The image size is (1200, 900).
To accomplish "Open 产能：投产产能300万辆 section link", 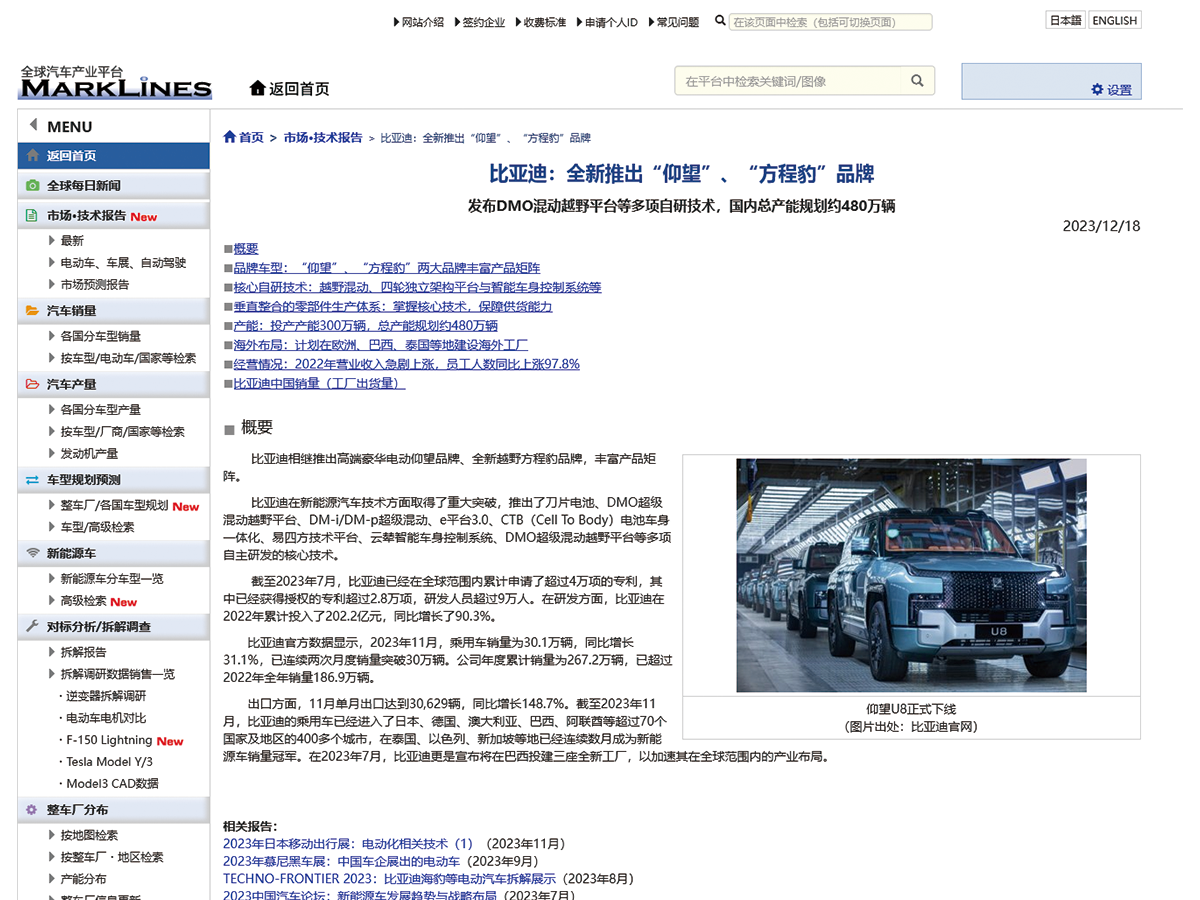I will tap(366, 326).
